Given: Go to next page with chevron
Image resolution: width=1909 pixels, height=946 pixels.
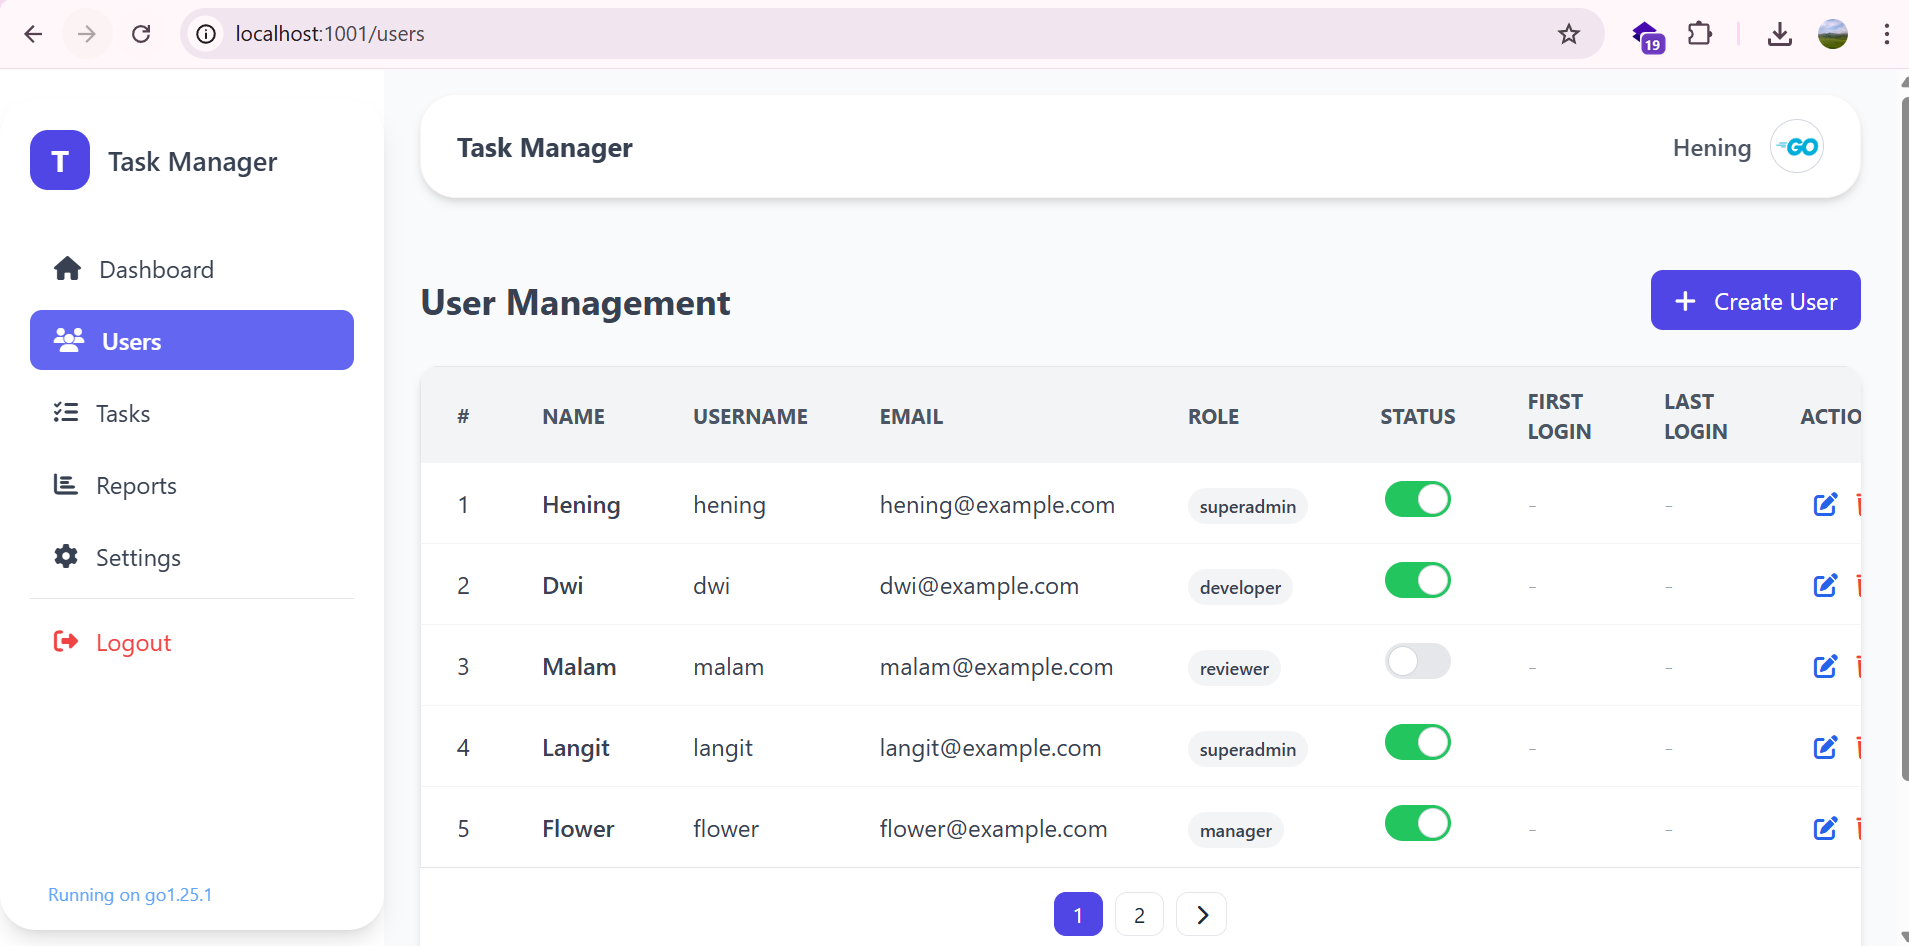Looking at the screenshot, I should pos(1201,914).
